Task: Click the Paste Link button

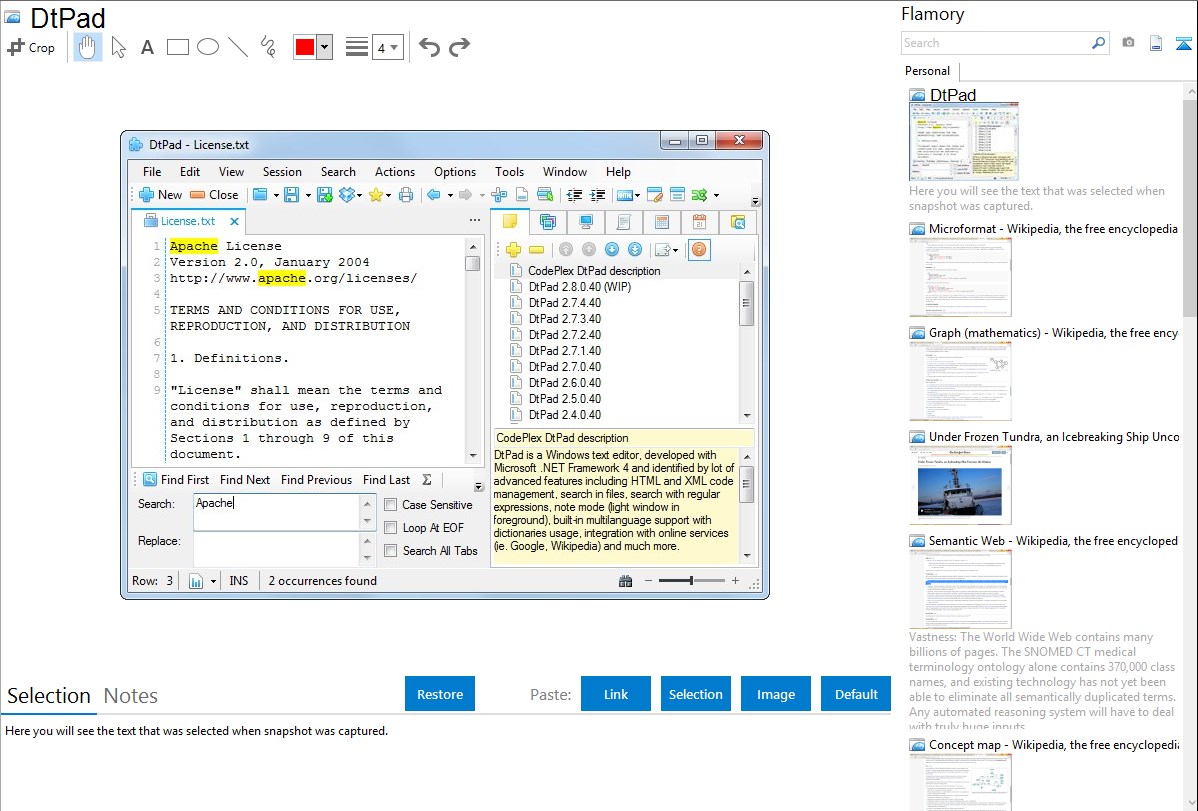Action: click(x=615, y=694)
